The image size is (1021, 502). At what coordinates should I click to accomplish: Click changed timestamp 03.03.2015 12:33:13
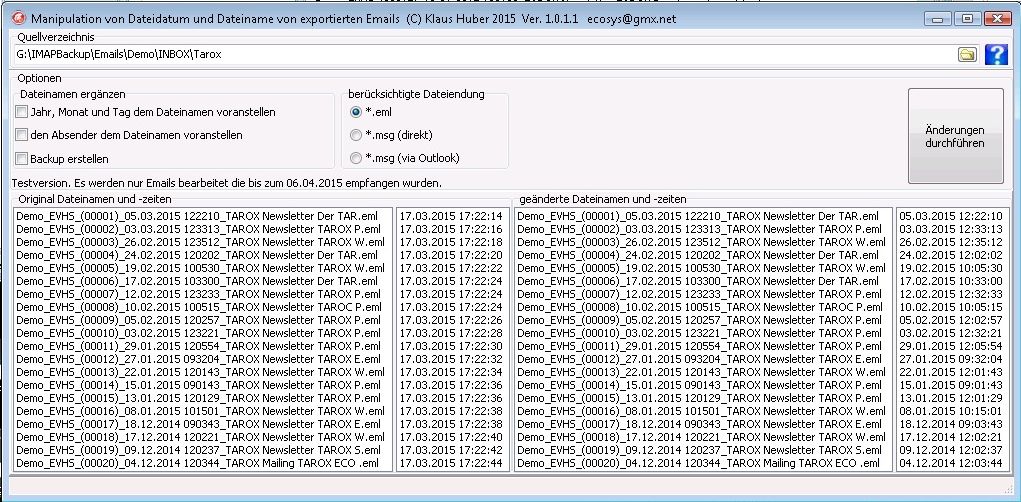coord(951,229)
